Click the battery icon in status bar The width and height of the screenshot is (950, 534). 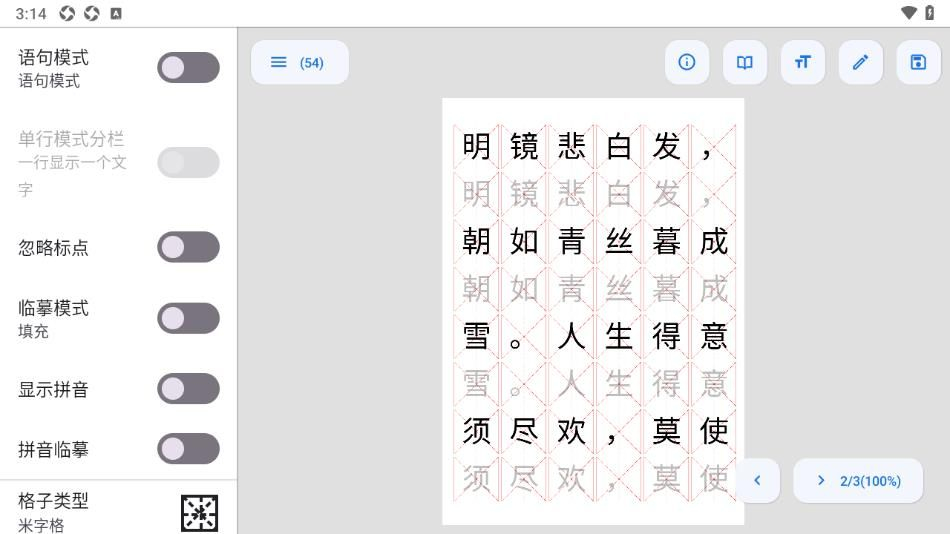(931, 13)
